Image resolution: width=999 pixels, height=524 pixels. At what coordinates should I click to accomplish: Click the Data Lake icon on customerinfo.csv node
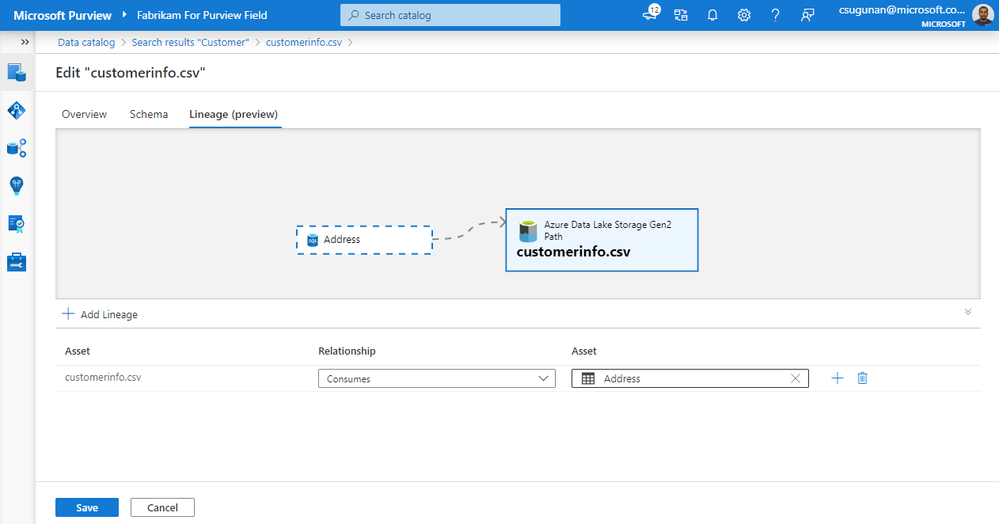tap(528, 231)
